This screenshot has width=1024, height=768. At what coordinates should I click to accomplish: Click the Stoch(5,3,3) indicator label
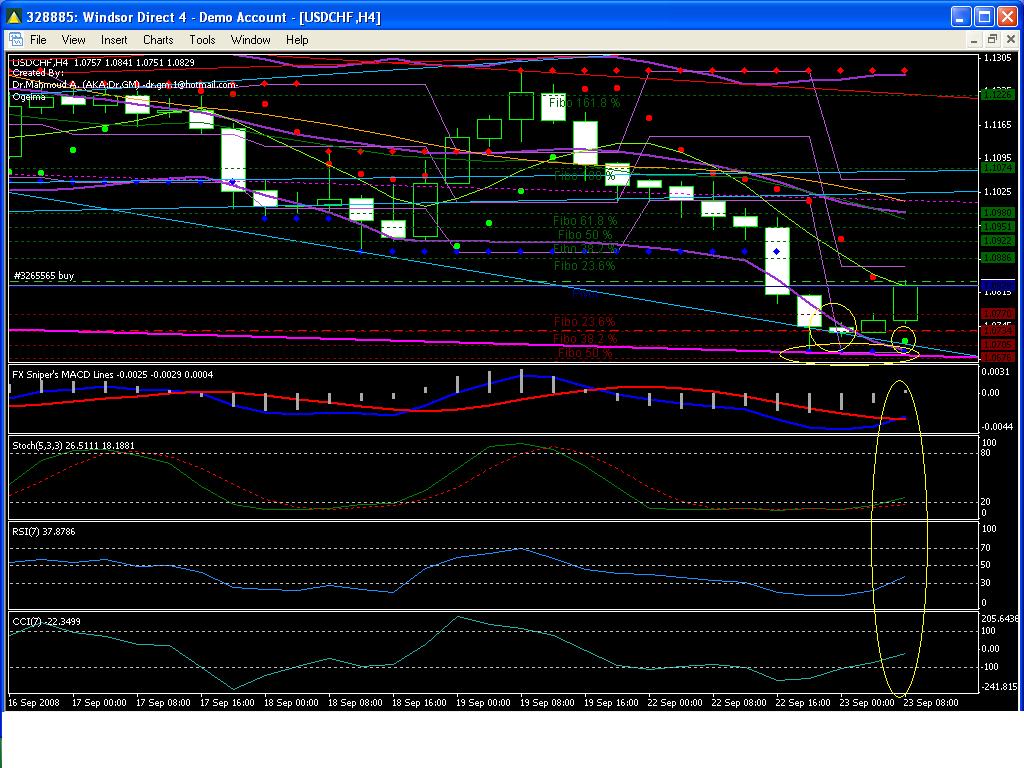(x=72, y=445)
